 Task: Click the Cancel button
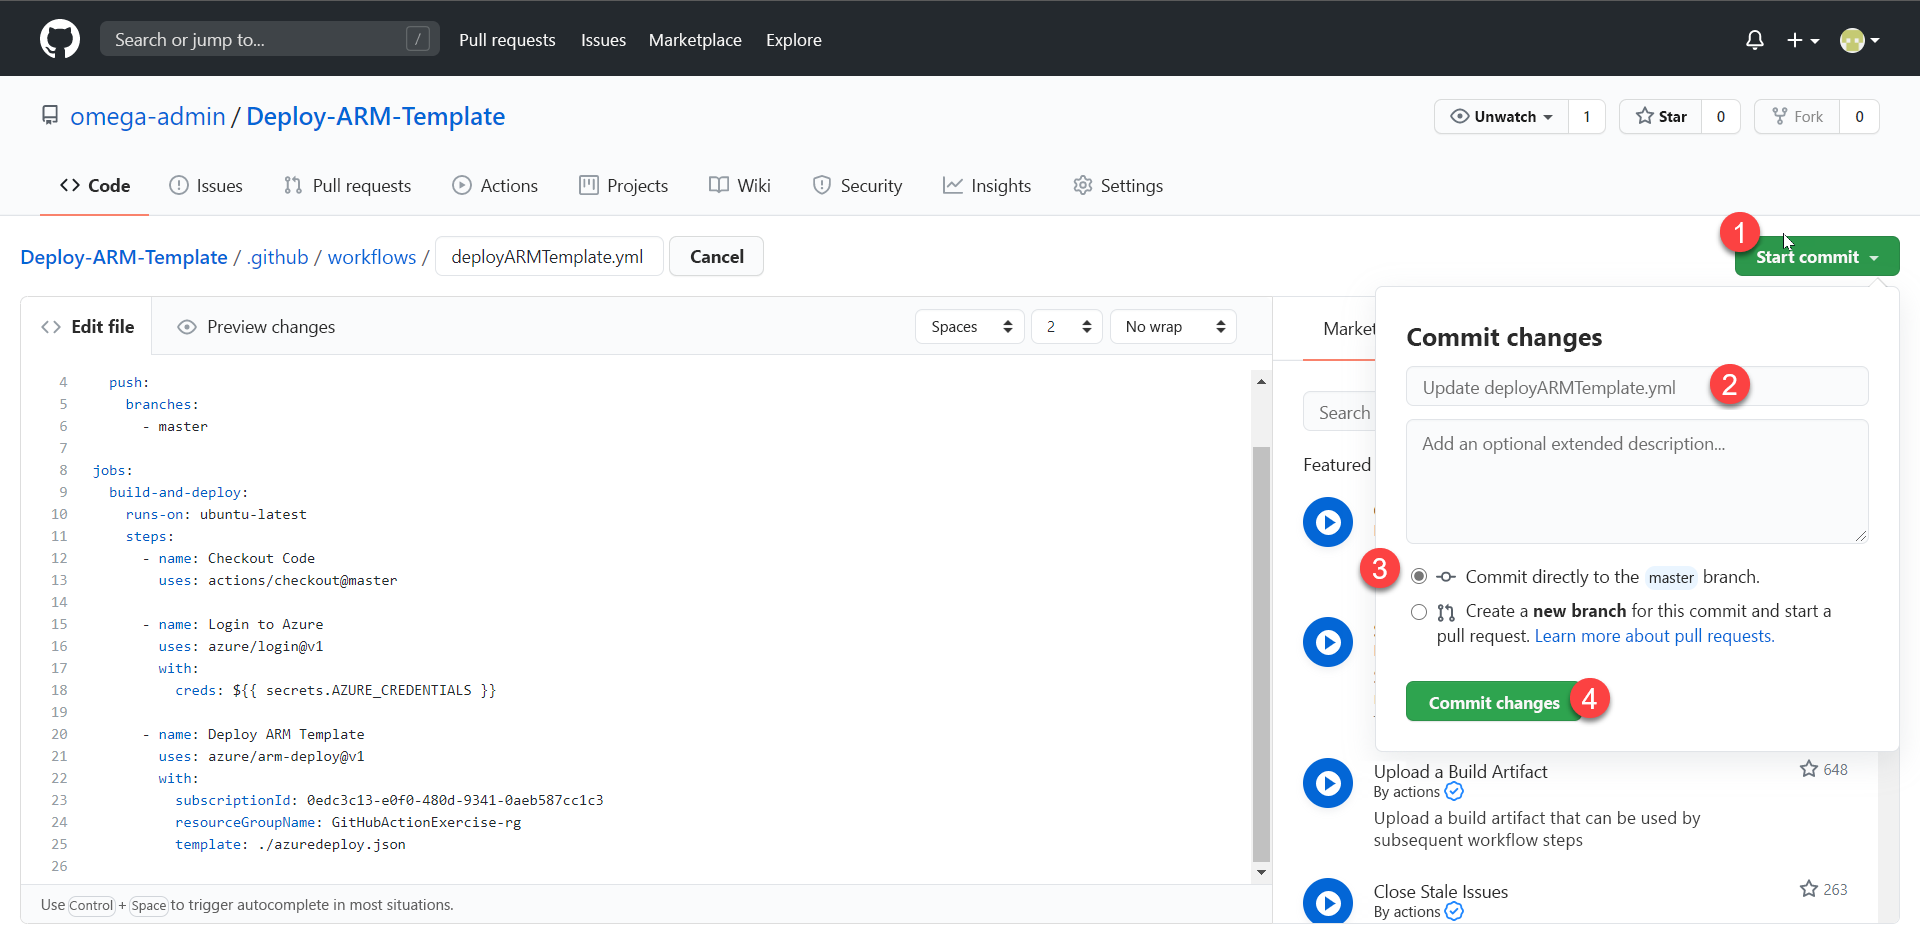pos(716,257)
